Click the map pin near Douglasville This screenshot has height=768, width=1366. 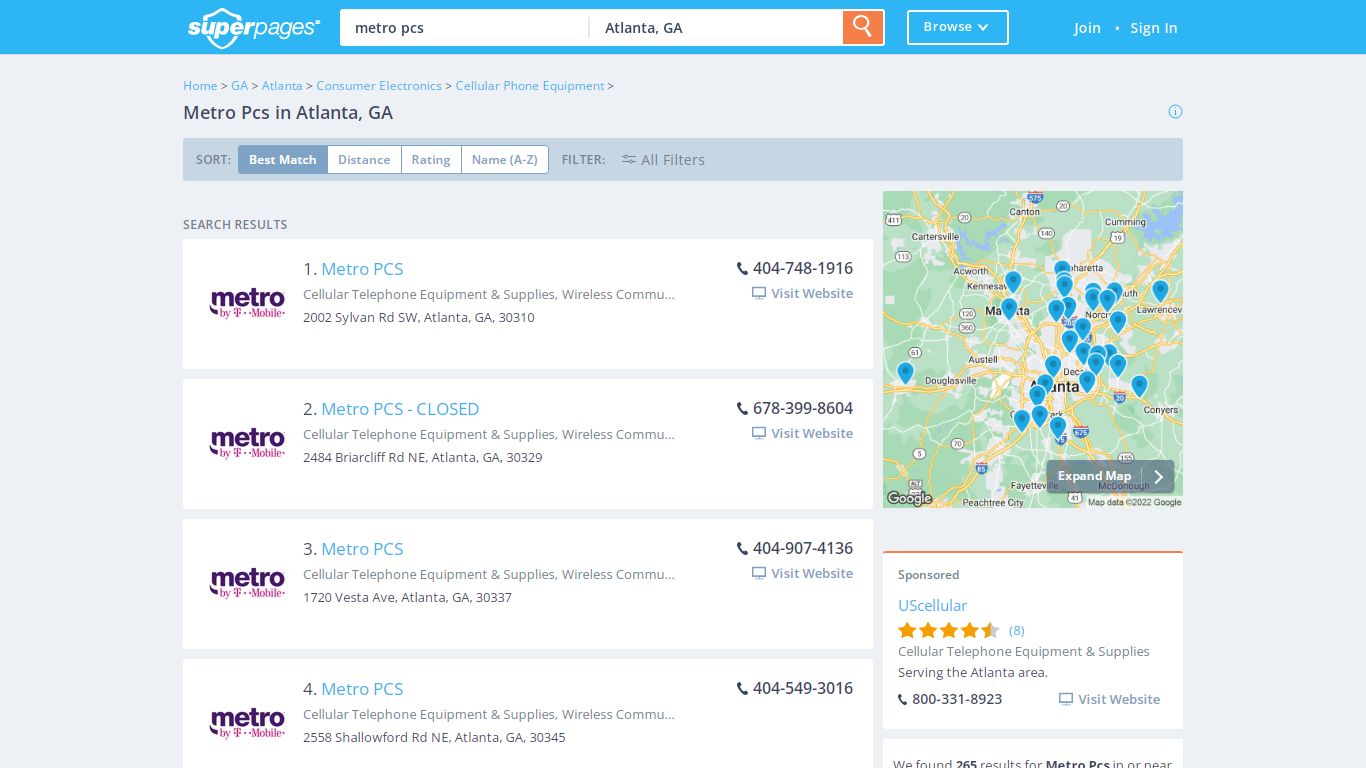pos(906,373)
